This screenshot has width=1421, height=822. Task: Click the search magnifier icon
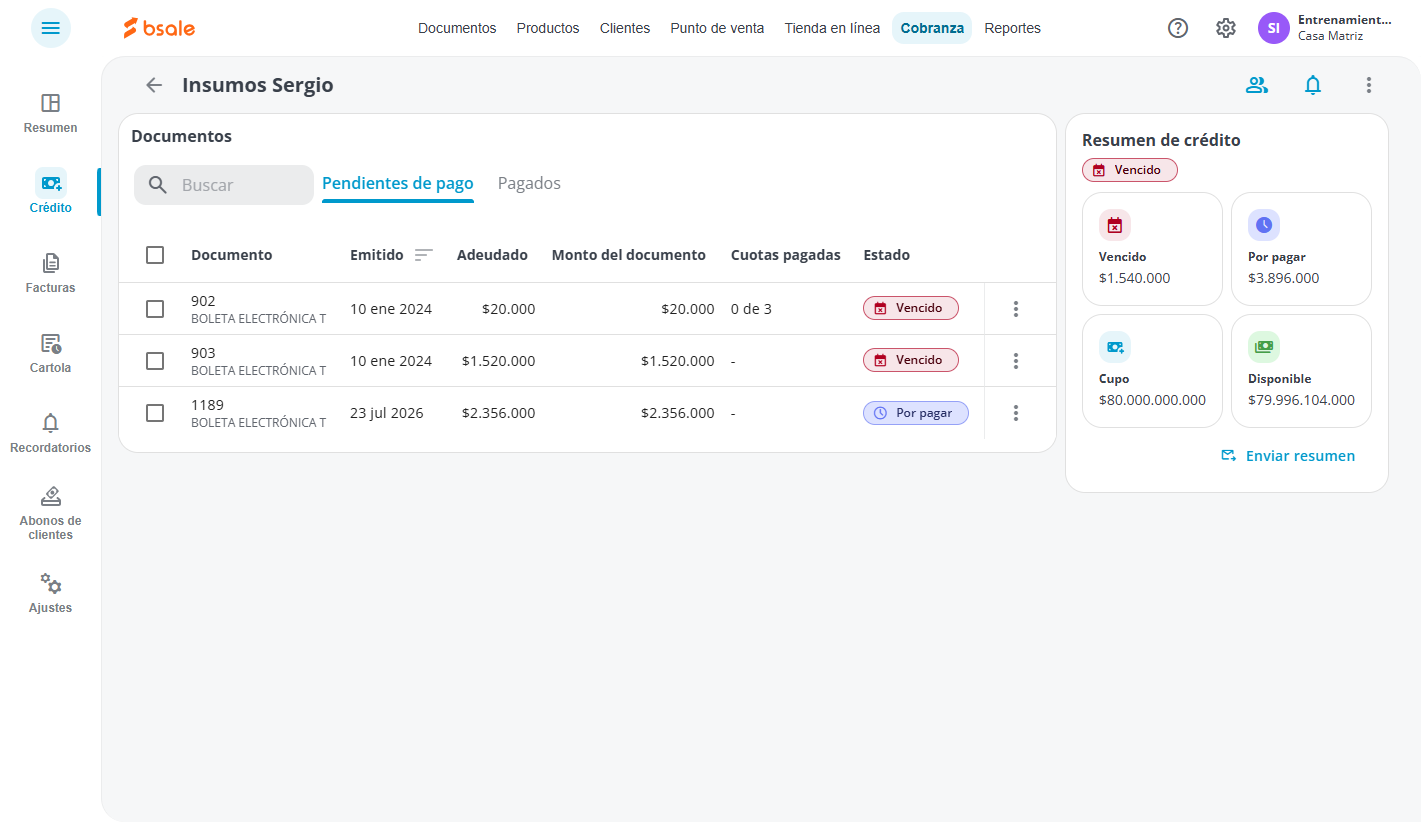tap(158, 185)
